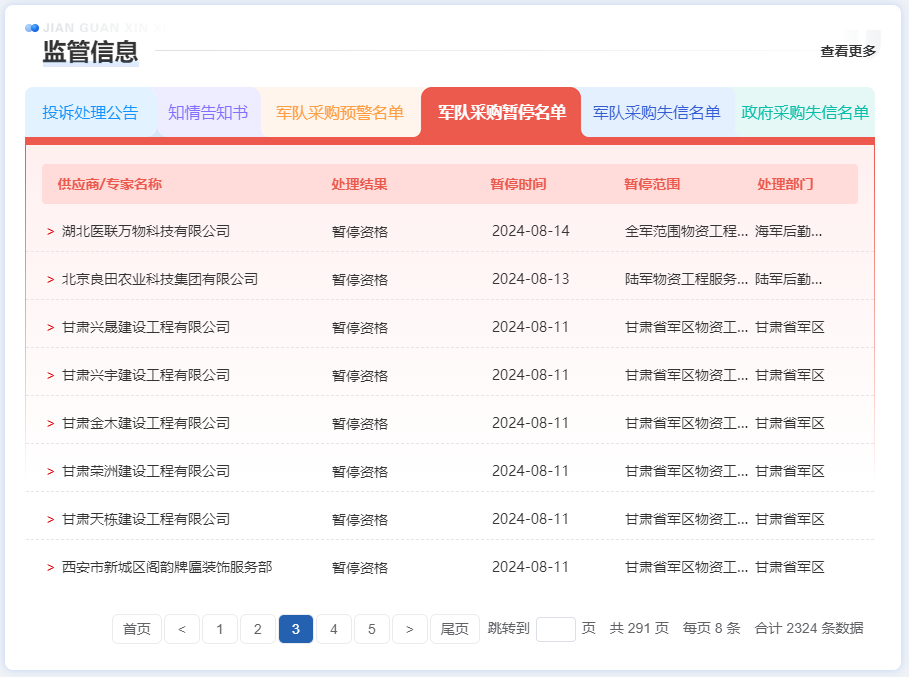The image size is (909, 677).
Task: Open 湖北医联万物科技有限公司 entry
Action: click(146, 231)
